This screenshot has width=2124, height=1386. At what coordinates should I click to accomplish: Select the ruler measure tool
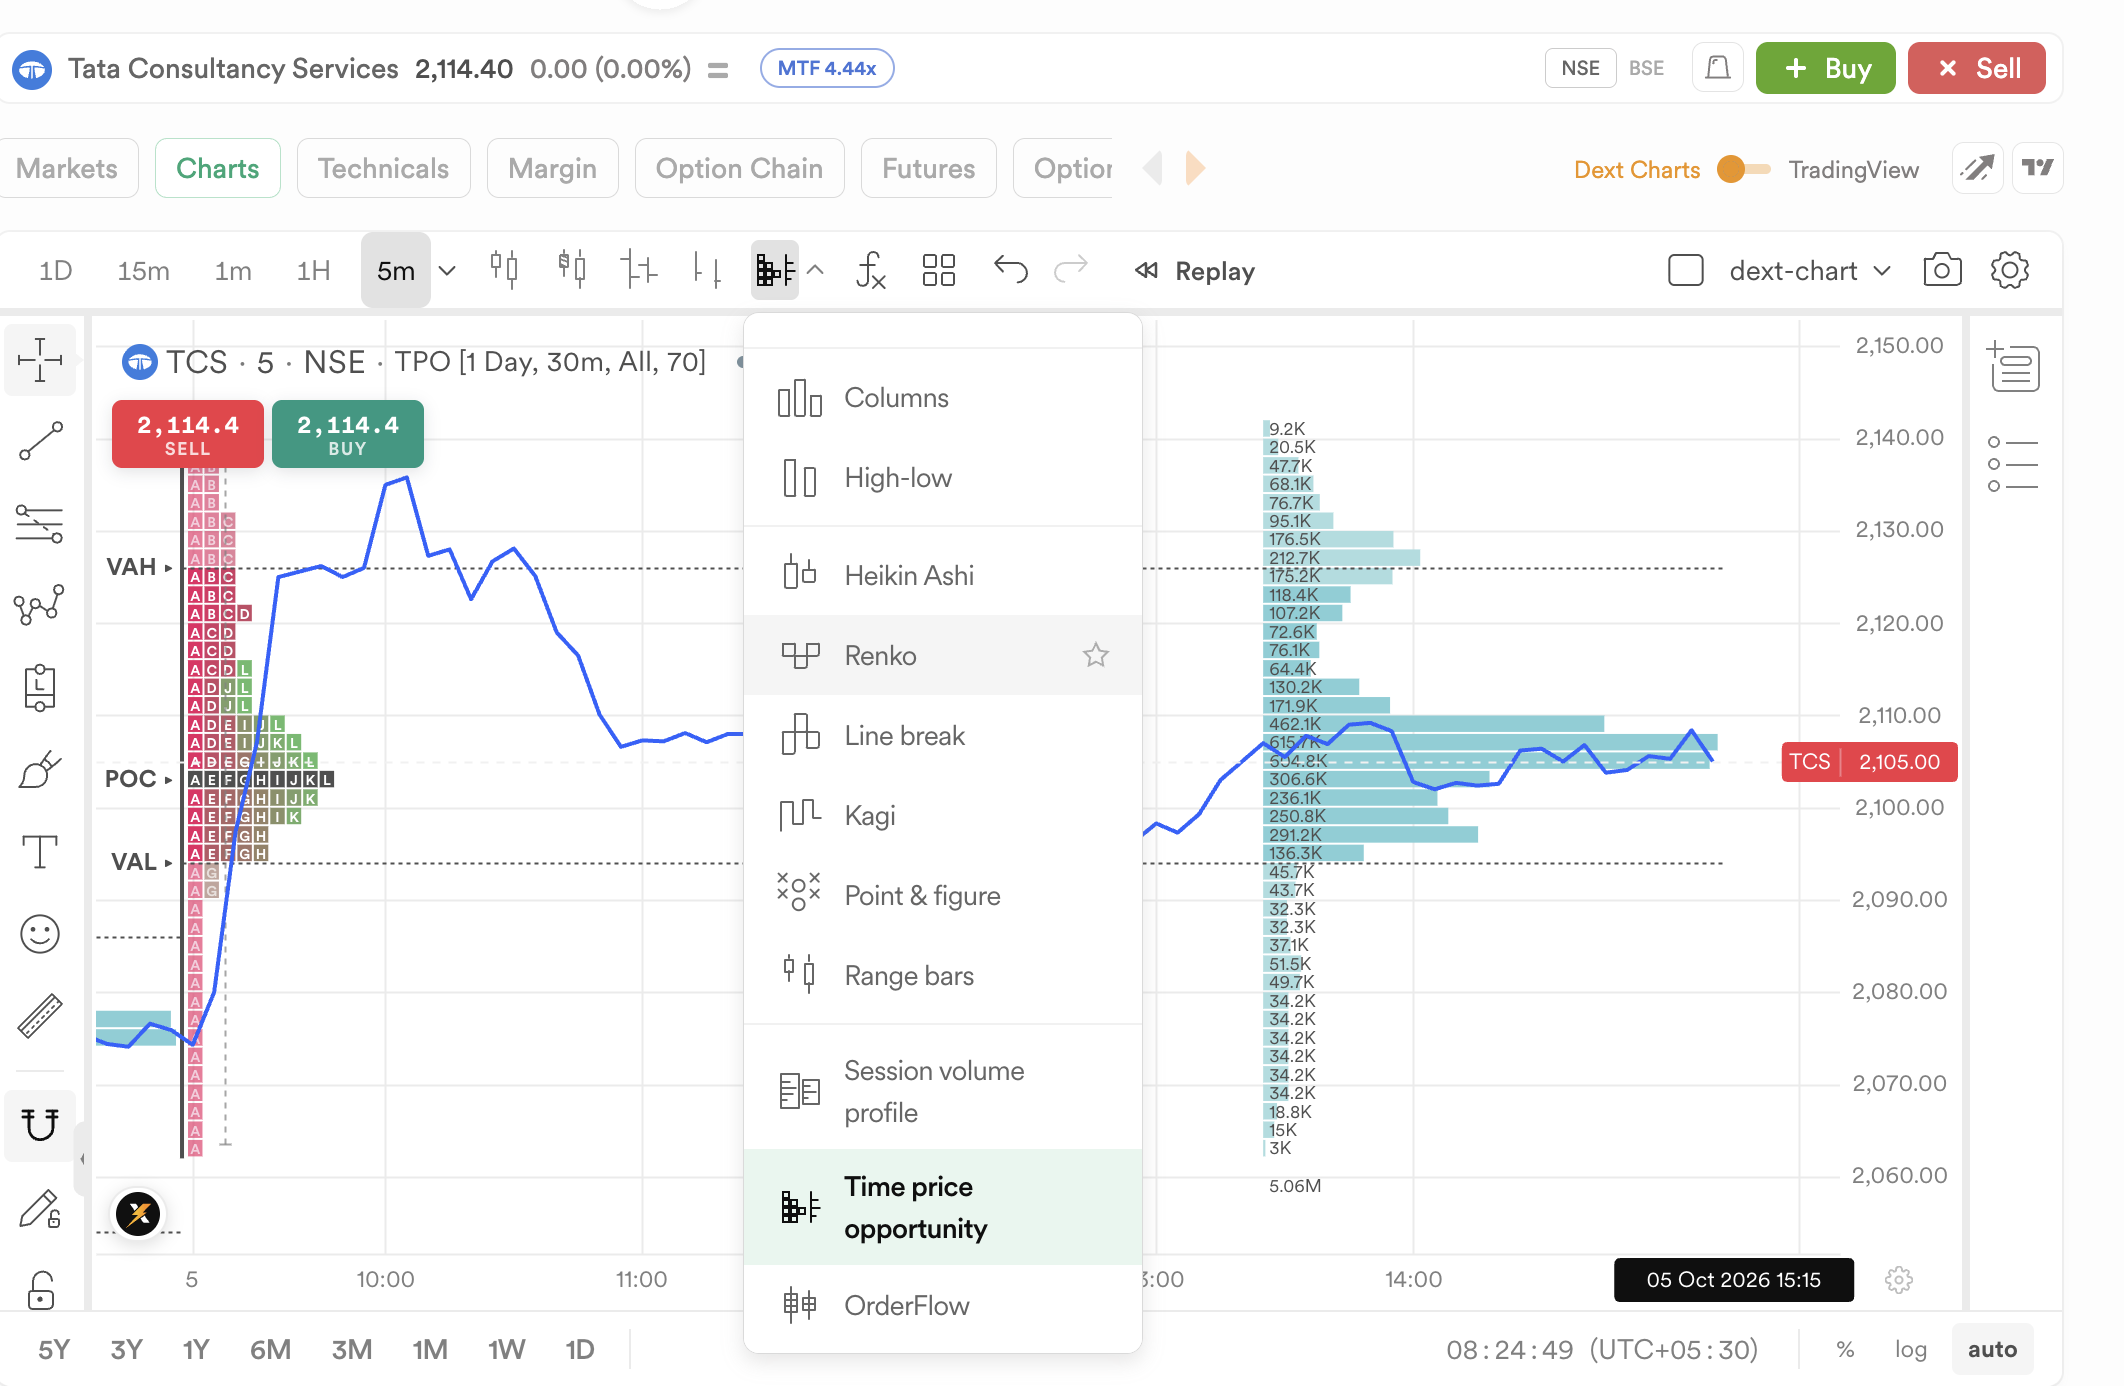coord(40,1016)
